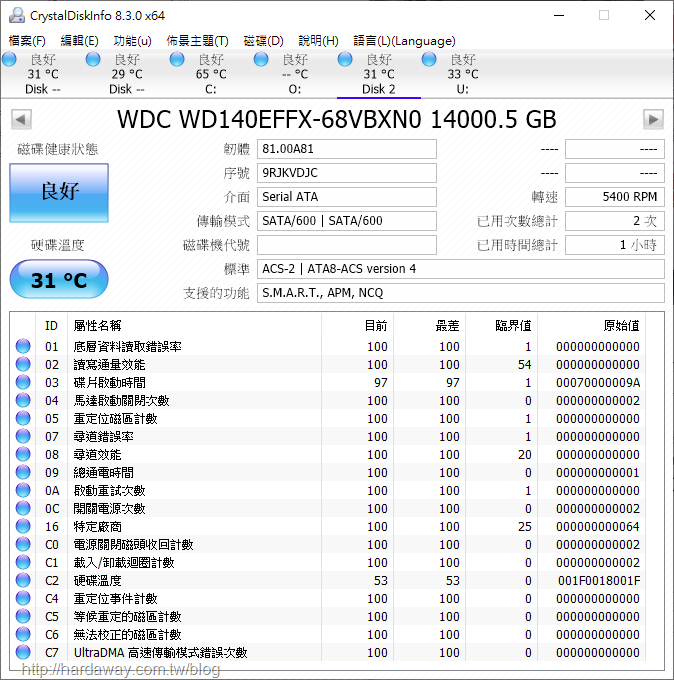Open the 語言(L)(Language) menu

(x=404, y=41)
